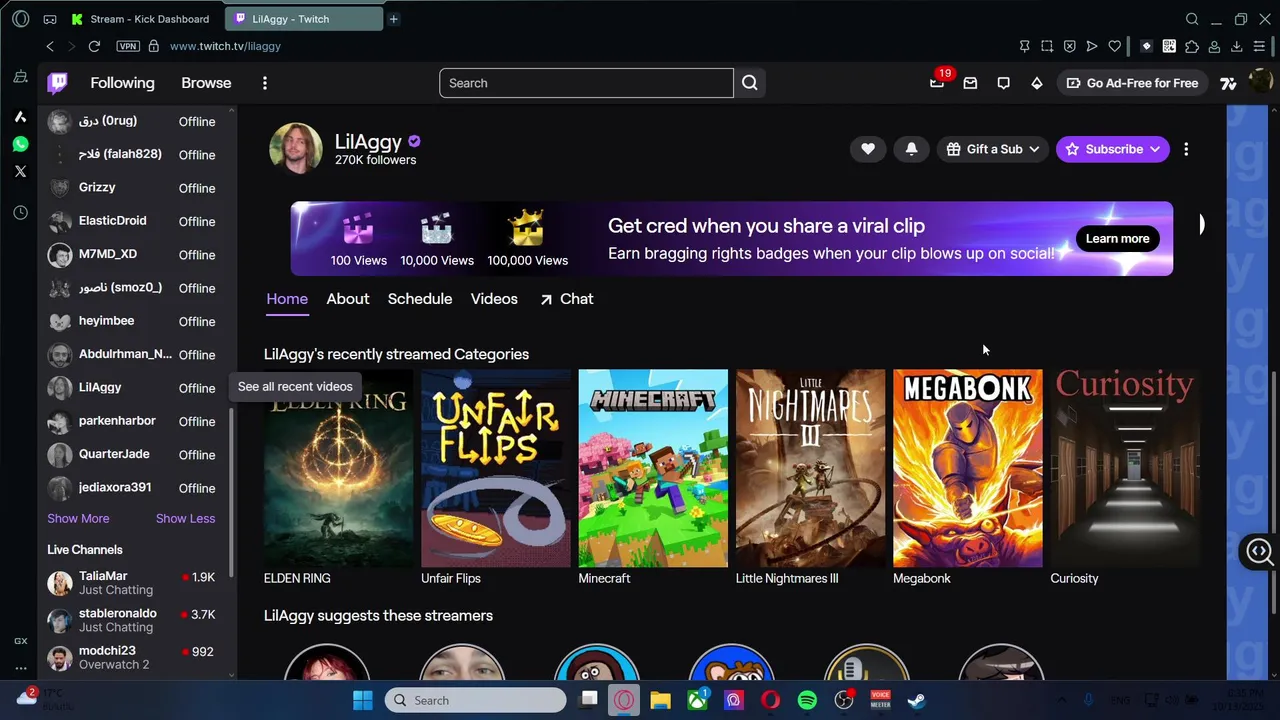
Task: Click the address bar URL
Action: tap(225, 46)
